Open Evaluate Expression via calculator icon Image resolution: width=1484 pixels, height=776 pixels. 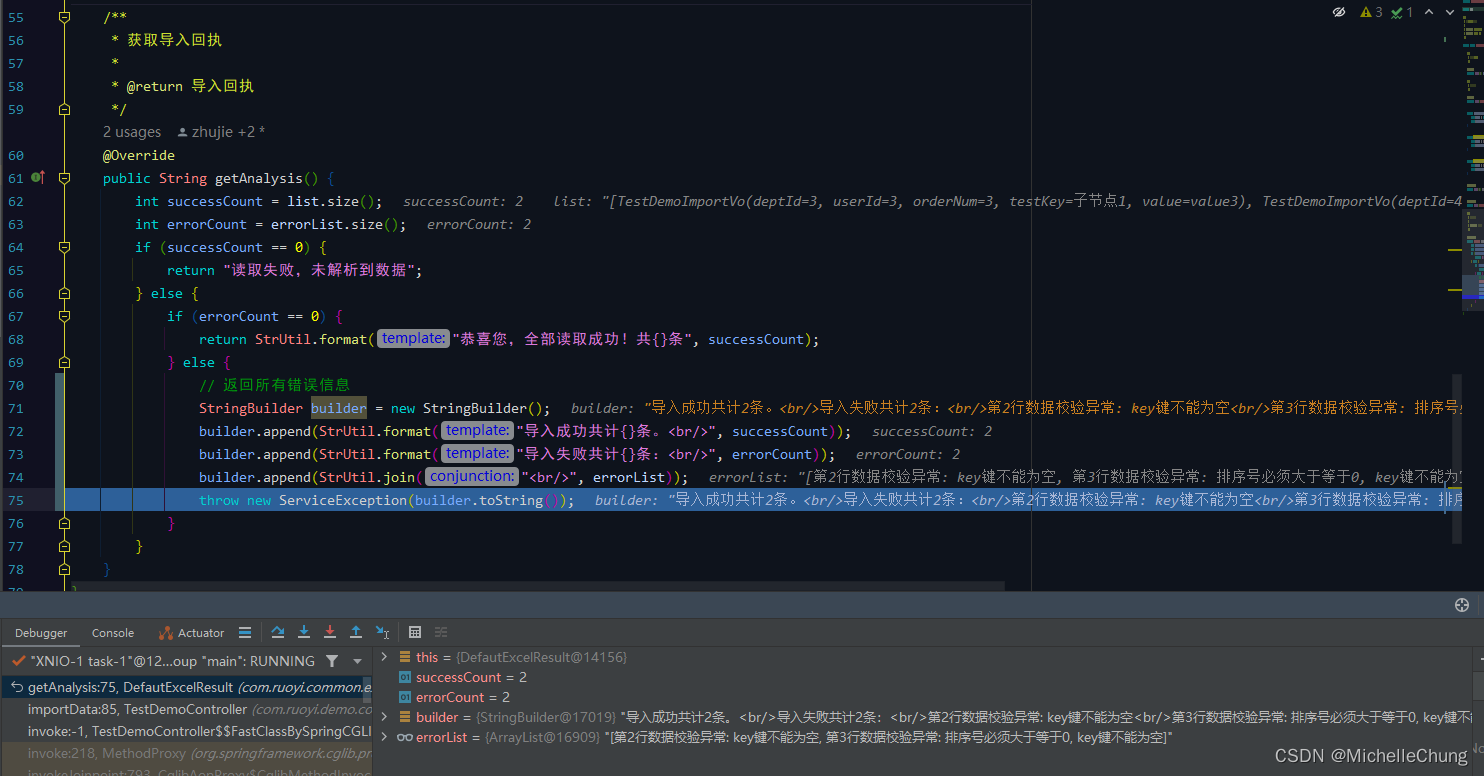[x=415, y=631]
